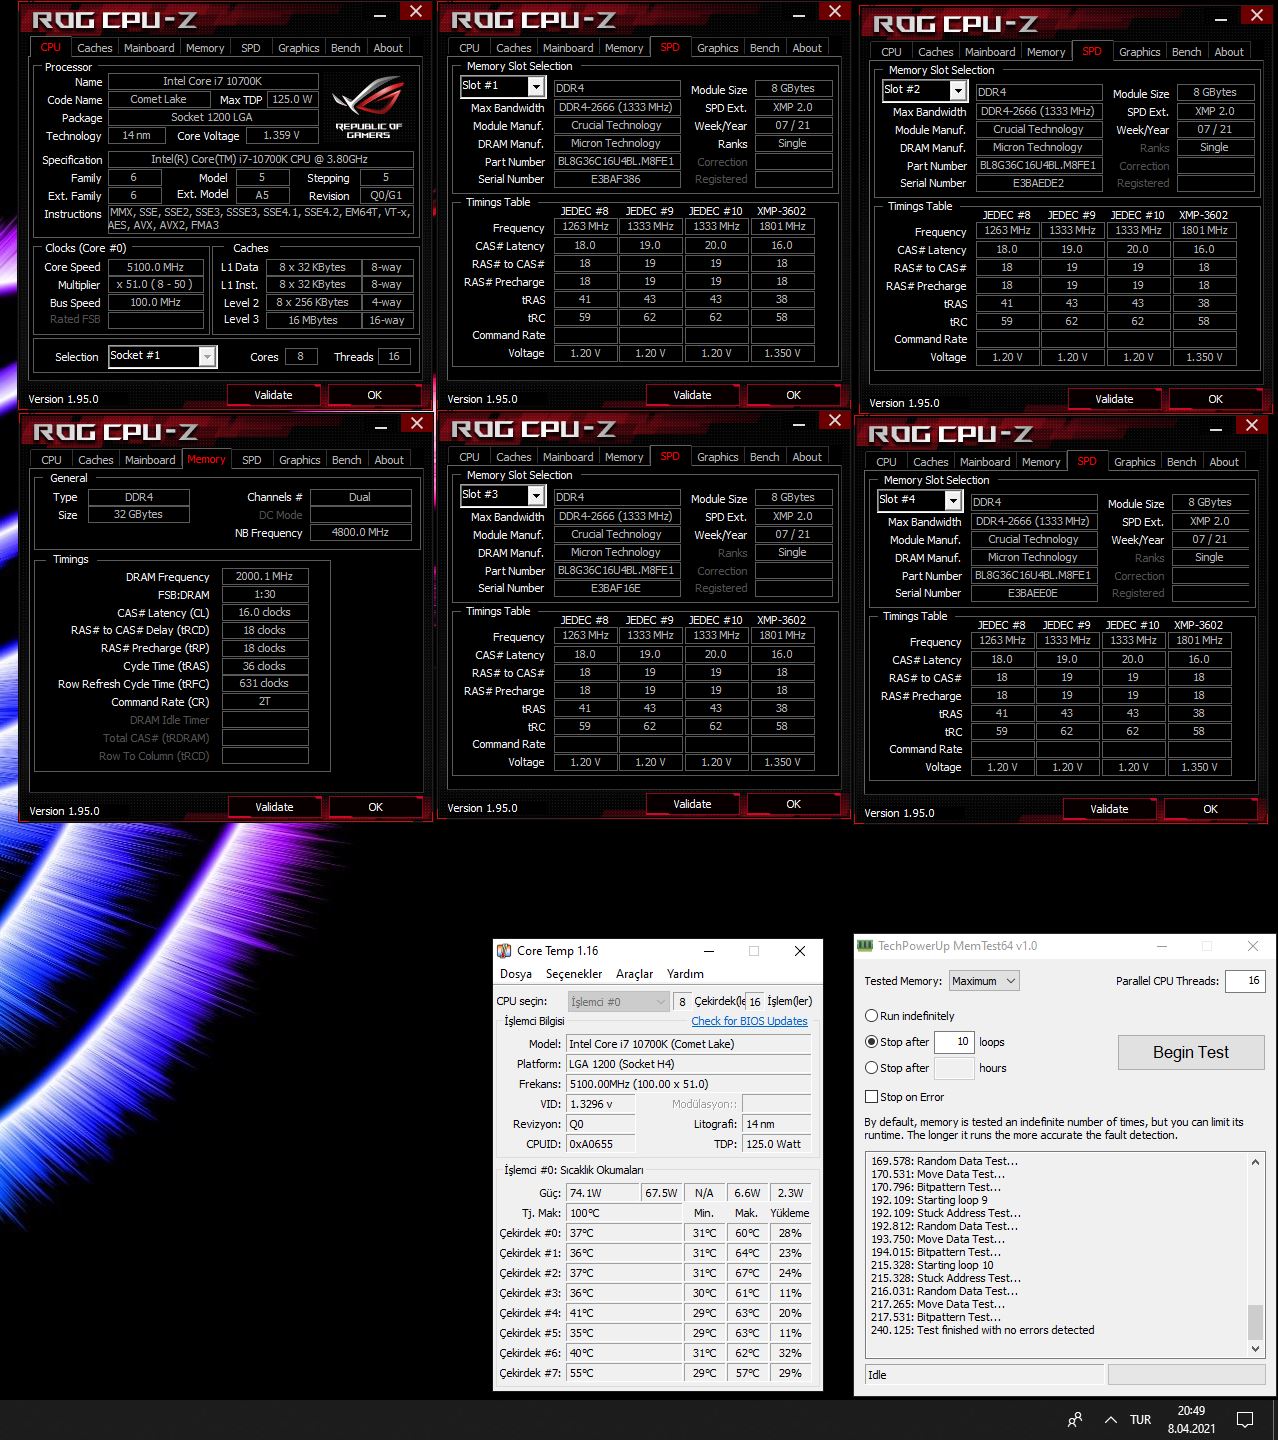Click the Parallel CPU Threads field
This screenshot has width=1278, height=1440.
pos(1244,980)
